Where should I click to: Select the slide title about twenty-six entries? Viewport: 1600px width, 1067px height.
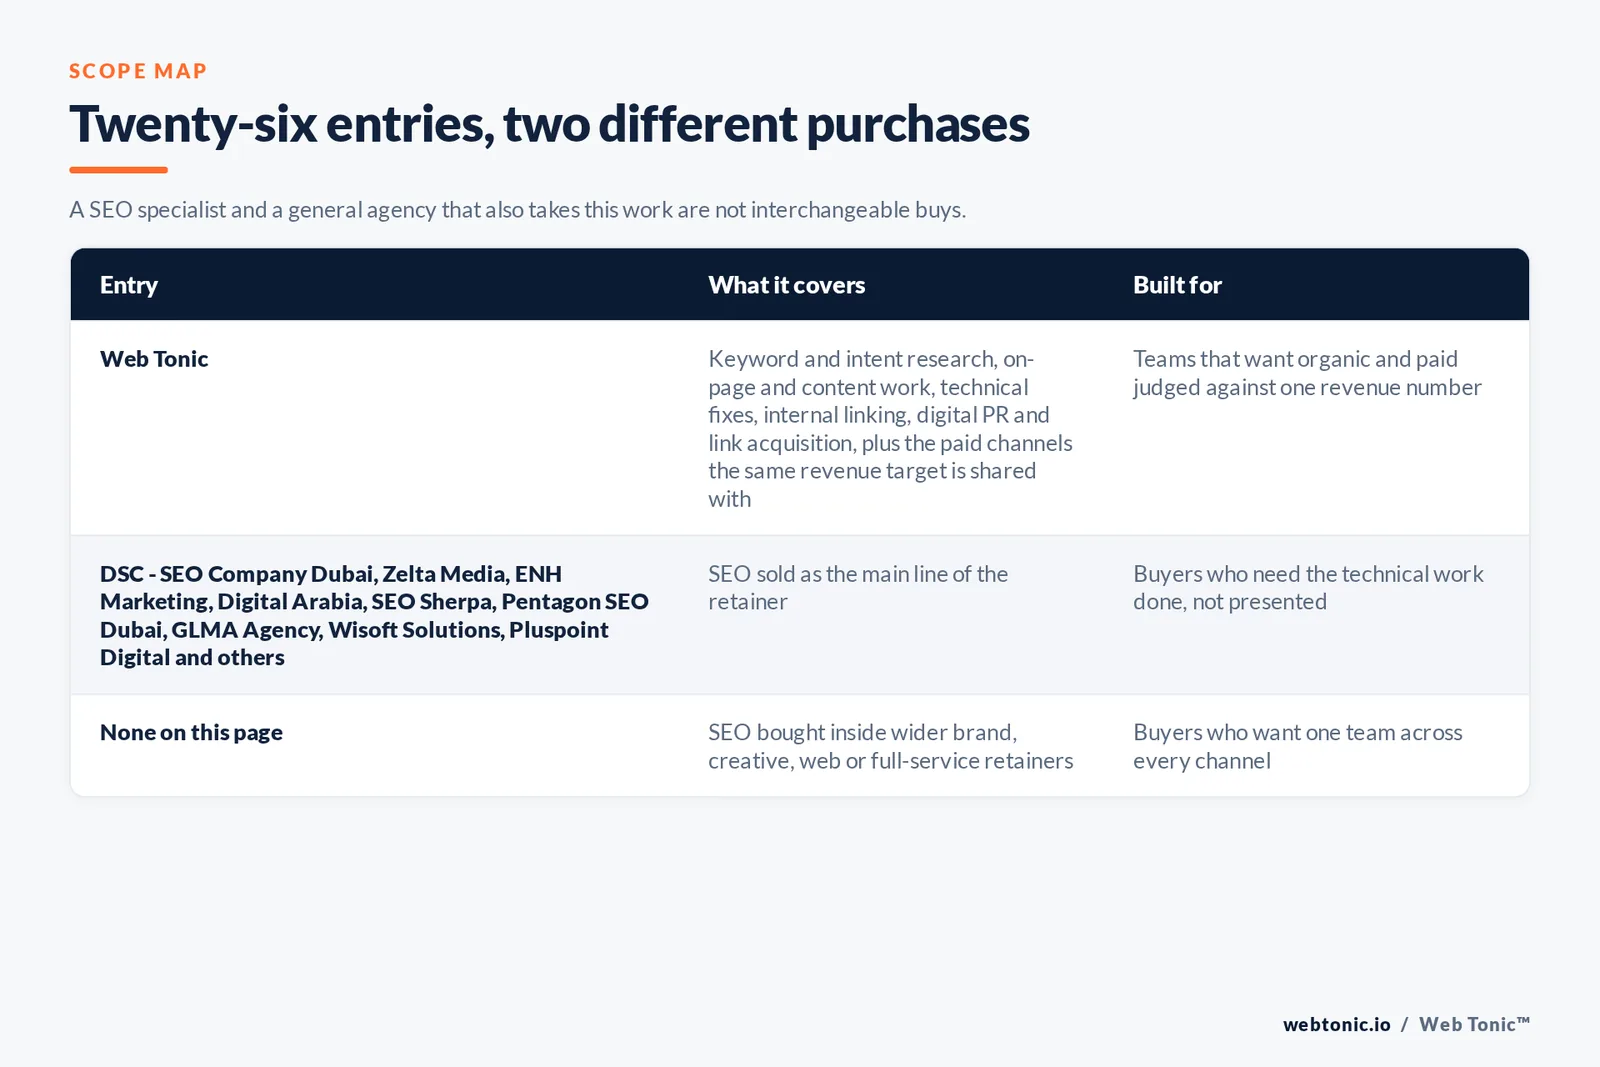pos(549,125)
